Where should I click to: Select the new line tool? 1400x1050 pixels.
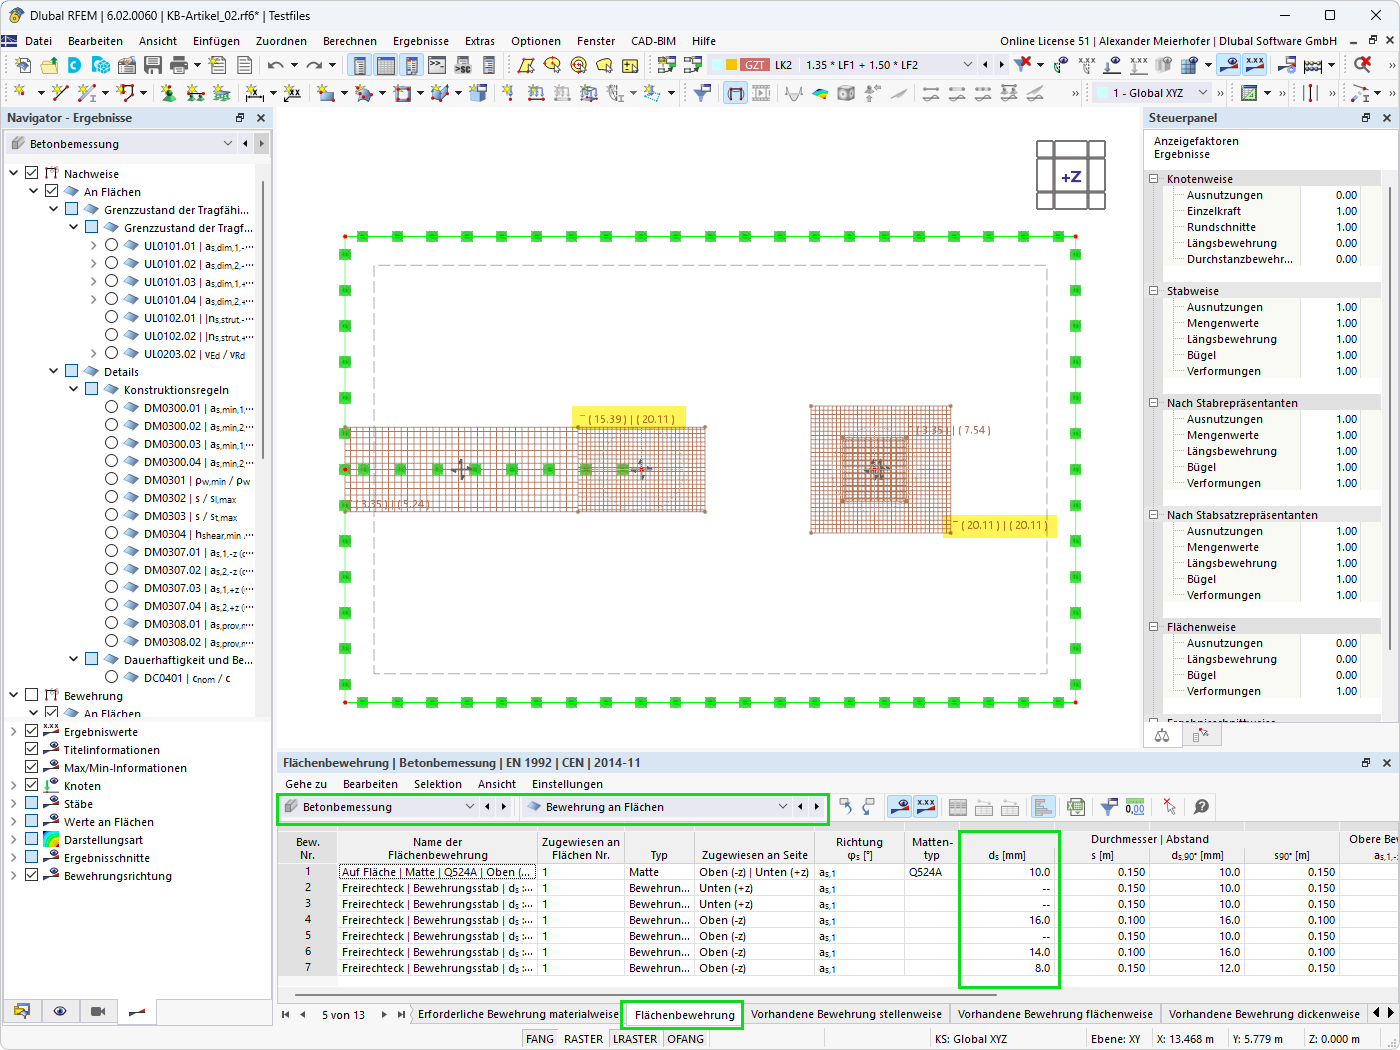pos(60,93)
